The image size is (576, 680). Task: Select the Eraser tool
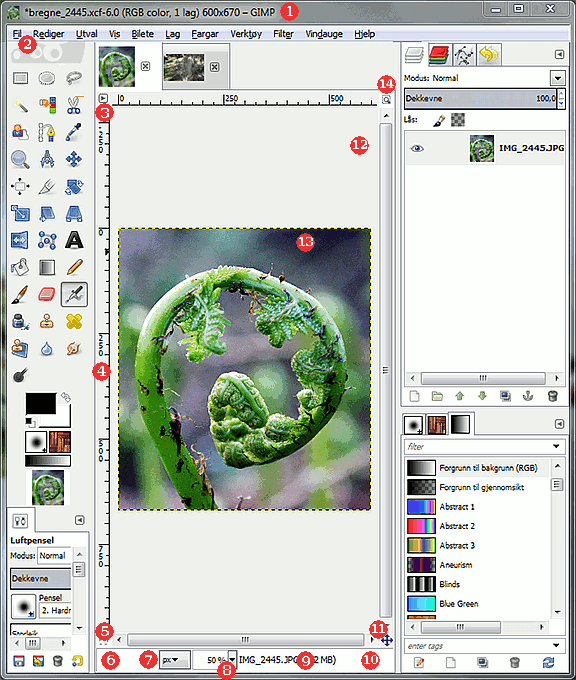click(x=47, y=294)
